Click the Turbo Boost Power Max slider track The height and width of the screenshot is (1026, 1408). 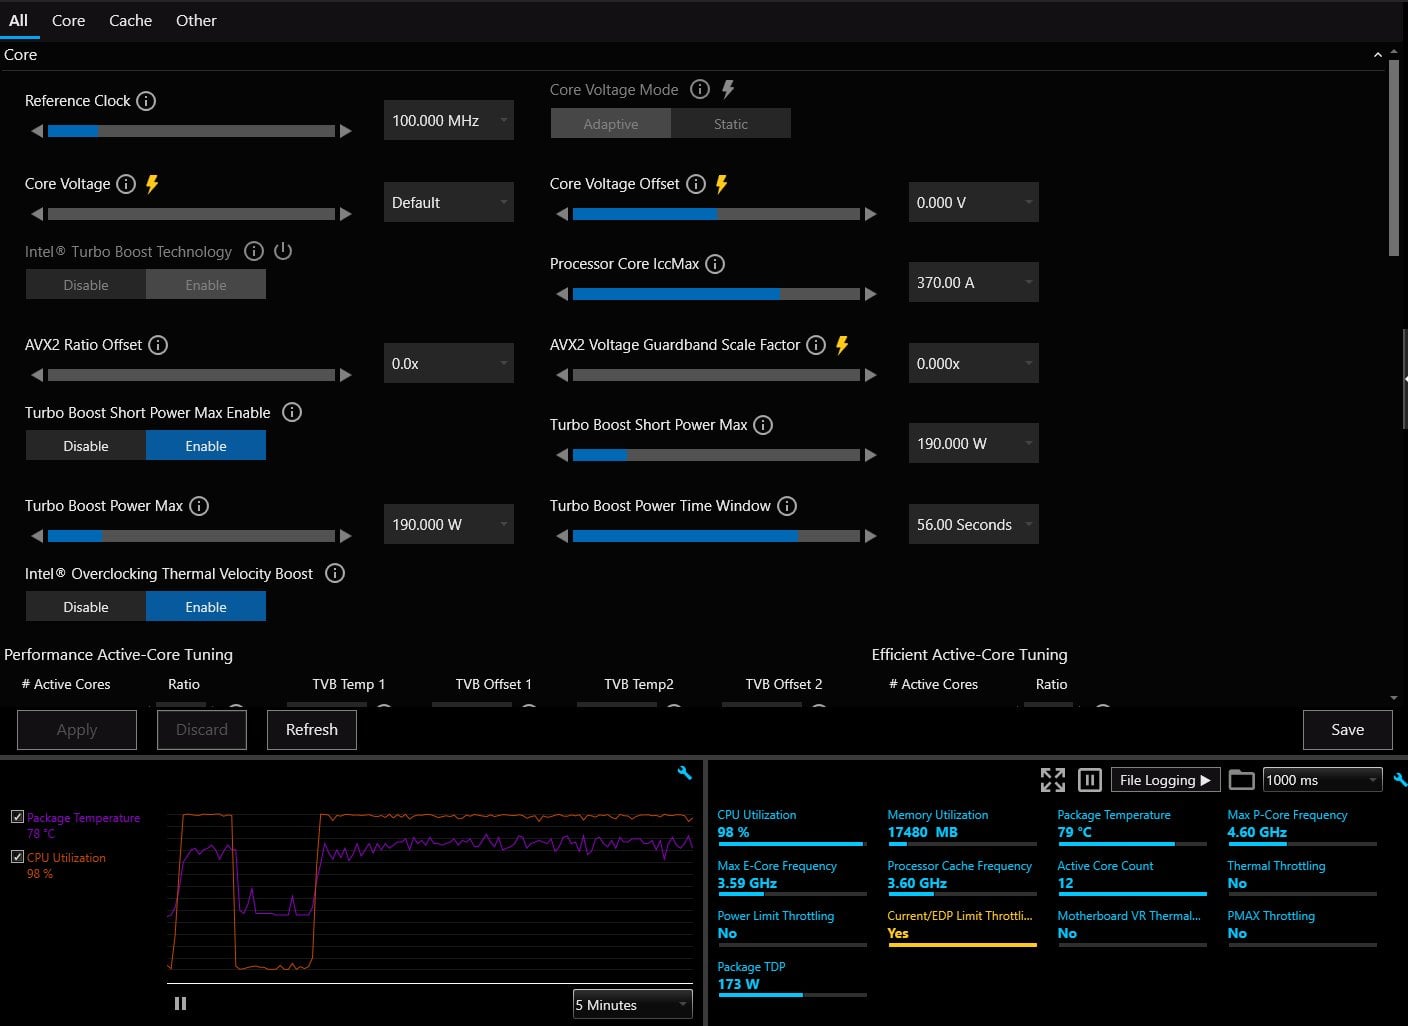(191, 536)
